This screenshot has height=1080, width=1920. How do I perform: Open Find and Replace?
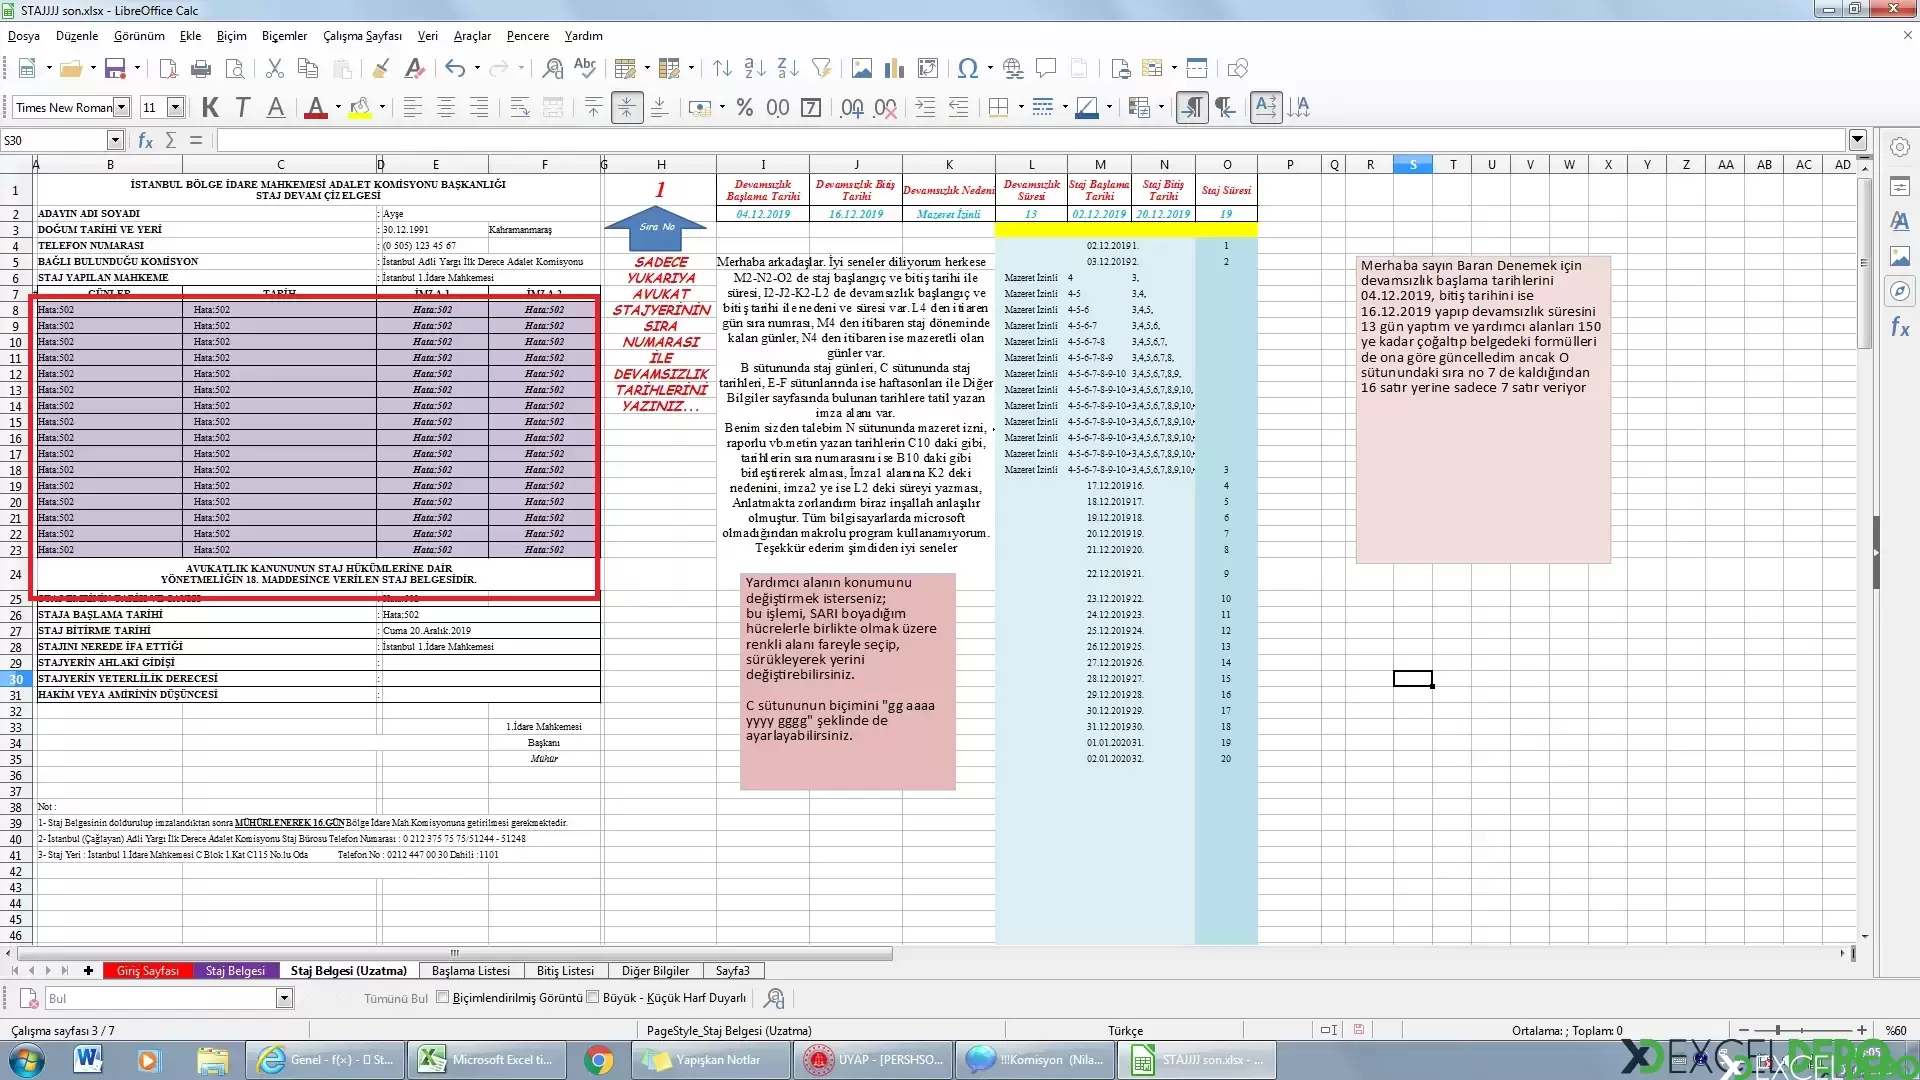point(552,68)
